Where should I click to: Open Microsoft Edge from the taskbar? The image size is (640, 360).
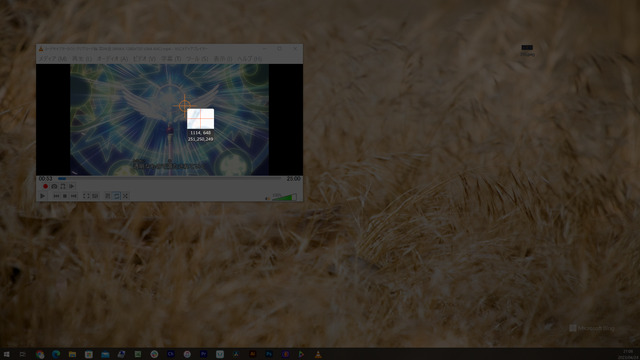click(56, 354)
